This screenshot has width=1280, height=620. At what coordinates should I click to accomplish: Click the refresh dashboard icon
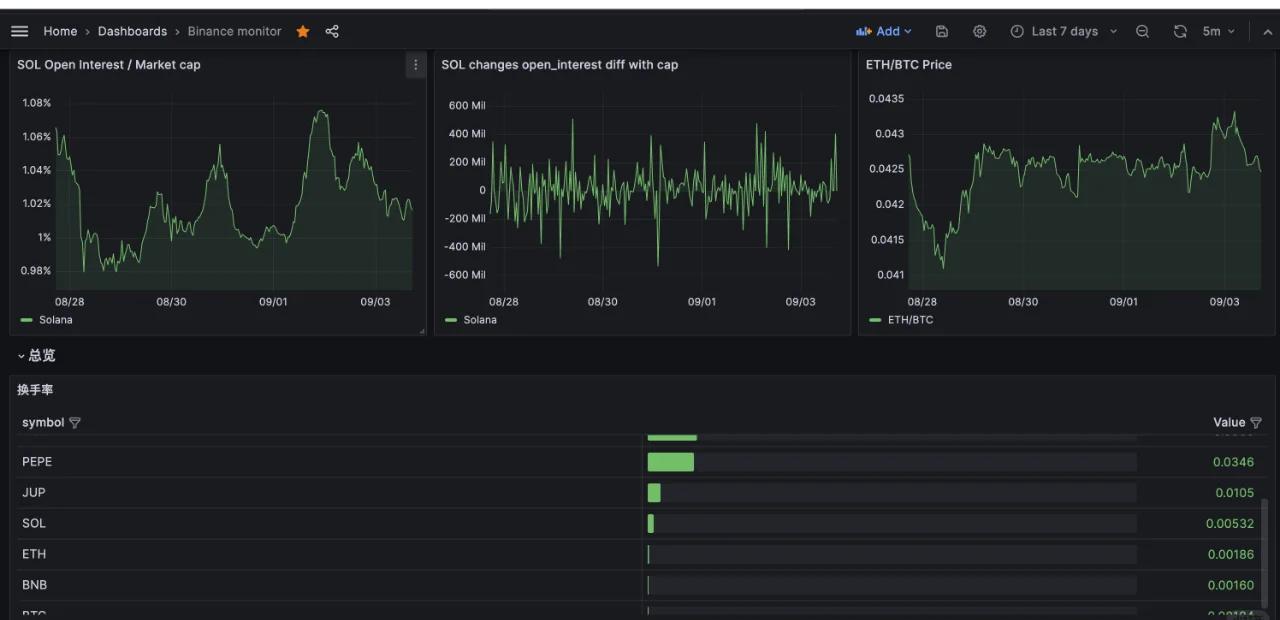point(1180,31)
